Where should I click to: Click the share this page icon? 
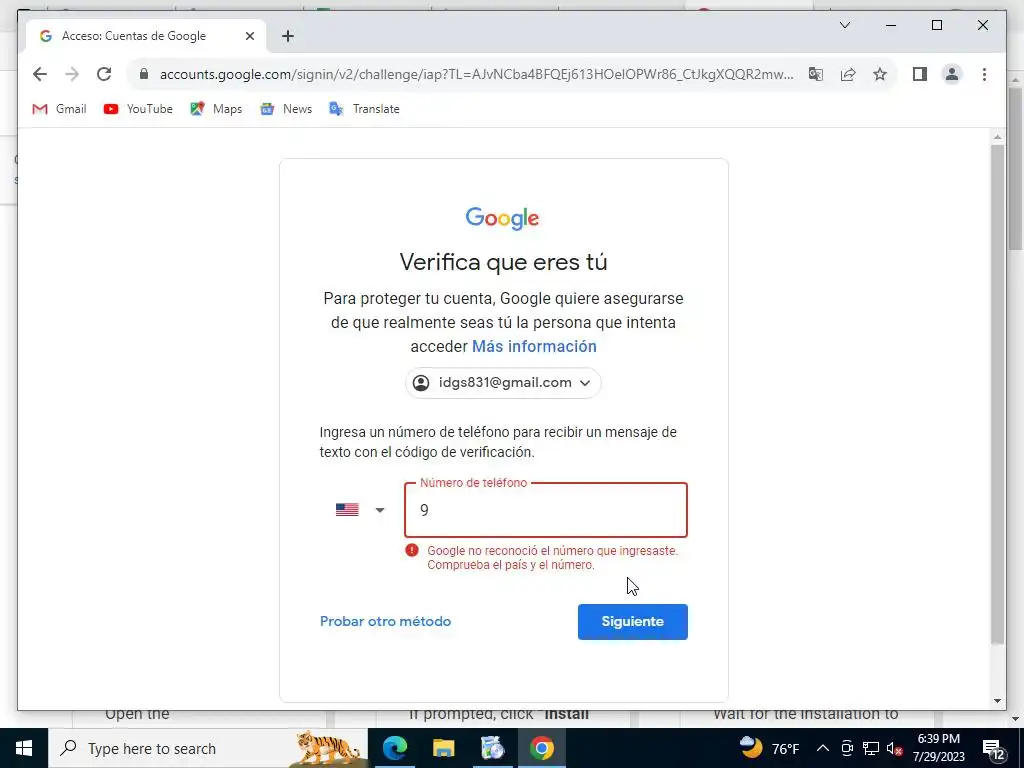tap(848, 74)
